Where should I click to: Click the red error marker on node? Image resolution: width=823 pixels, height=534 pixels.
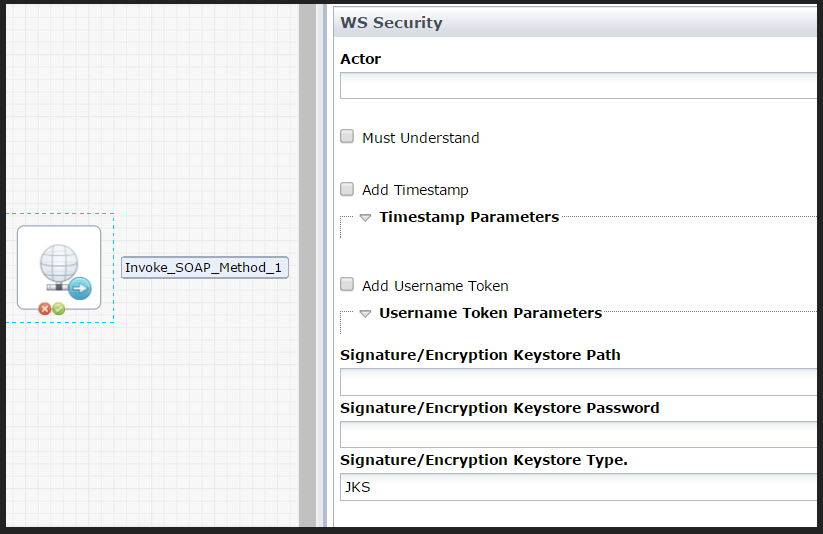pos(45,308)
